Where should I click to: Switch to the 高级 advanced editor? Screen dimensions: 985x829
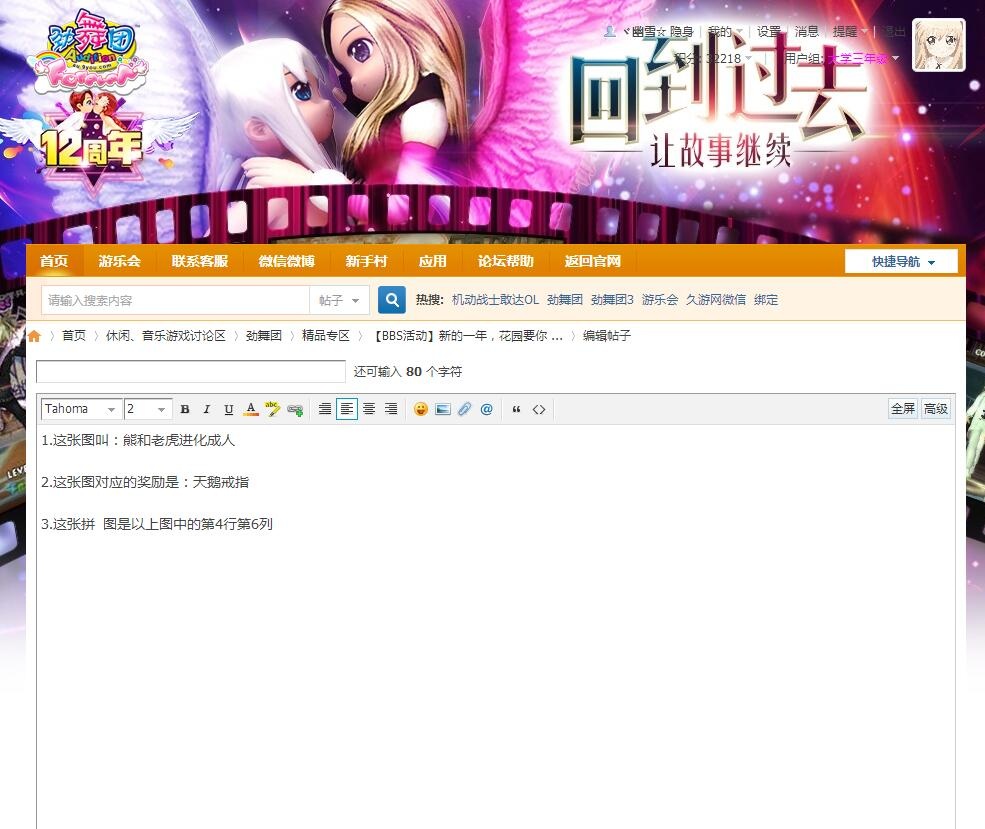[935, 409]
